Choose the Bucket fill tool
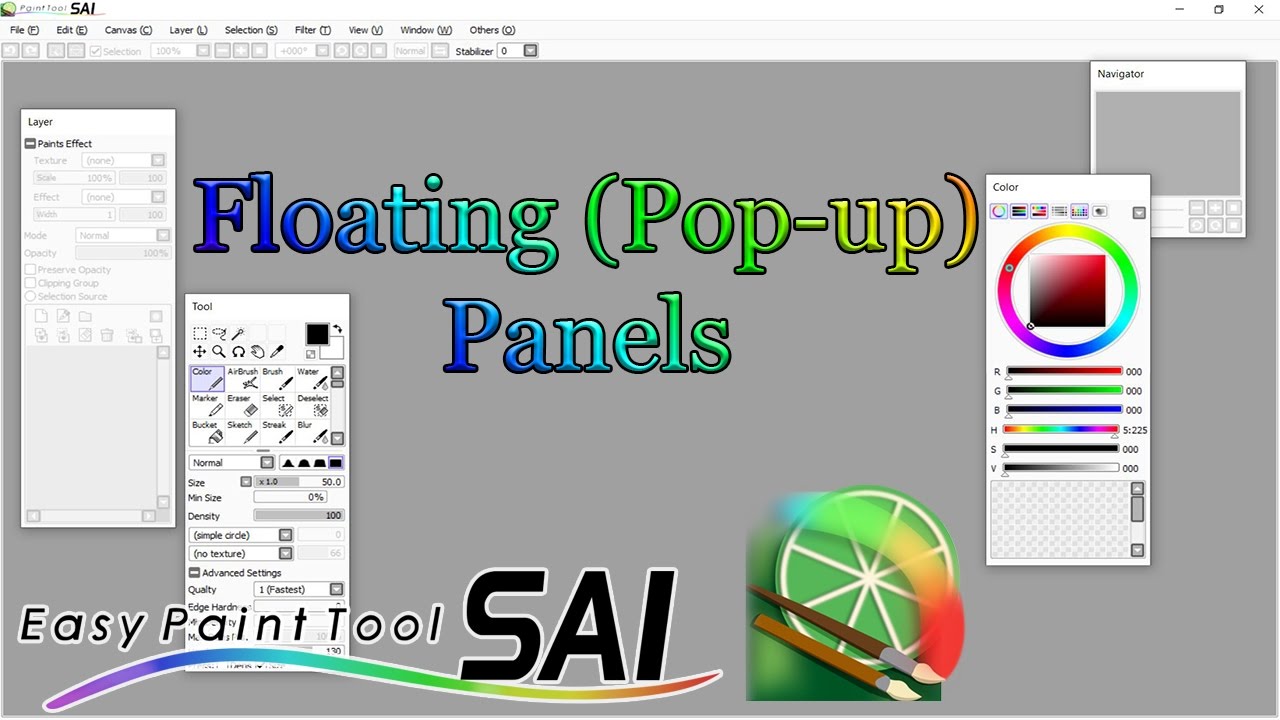 click(207, 432)
